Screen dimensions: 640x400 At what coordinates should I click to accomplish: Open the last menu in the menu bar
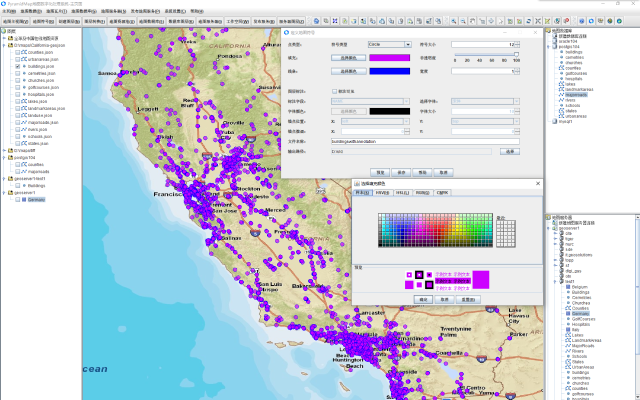[197, 11]
